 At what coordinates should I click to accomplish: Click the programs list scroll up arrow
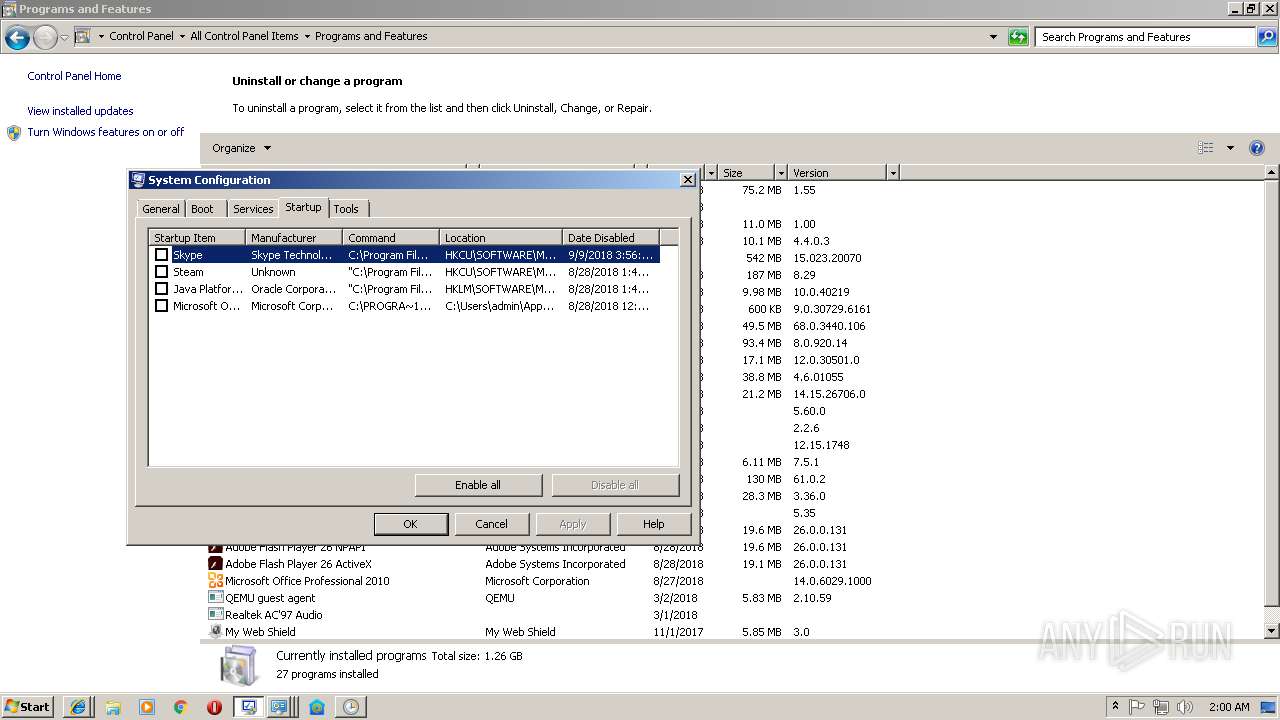tap(1272, 173)
